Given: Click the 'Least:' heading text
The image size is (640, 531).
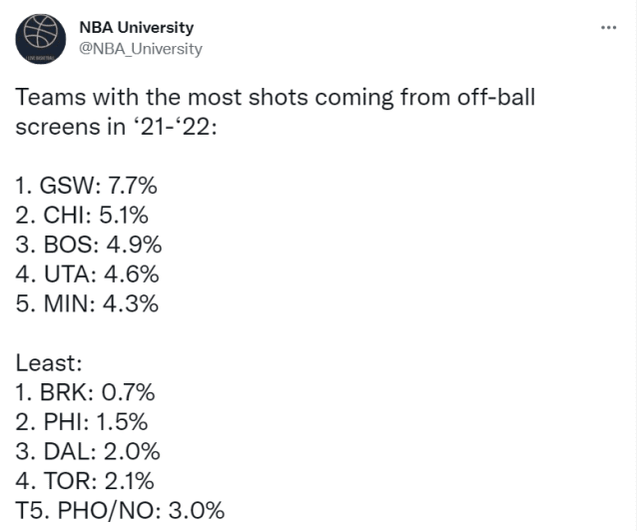Looking at the screenshot, I should (x=44, y=365).
